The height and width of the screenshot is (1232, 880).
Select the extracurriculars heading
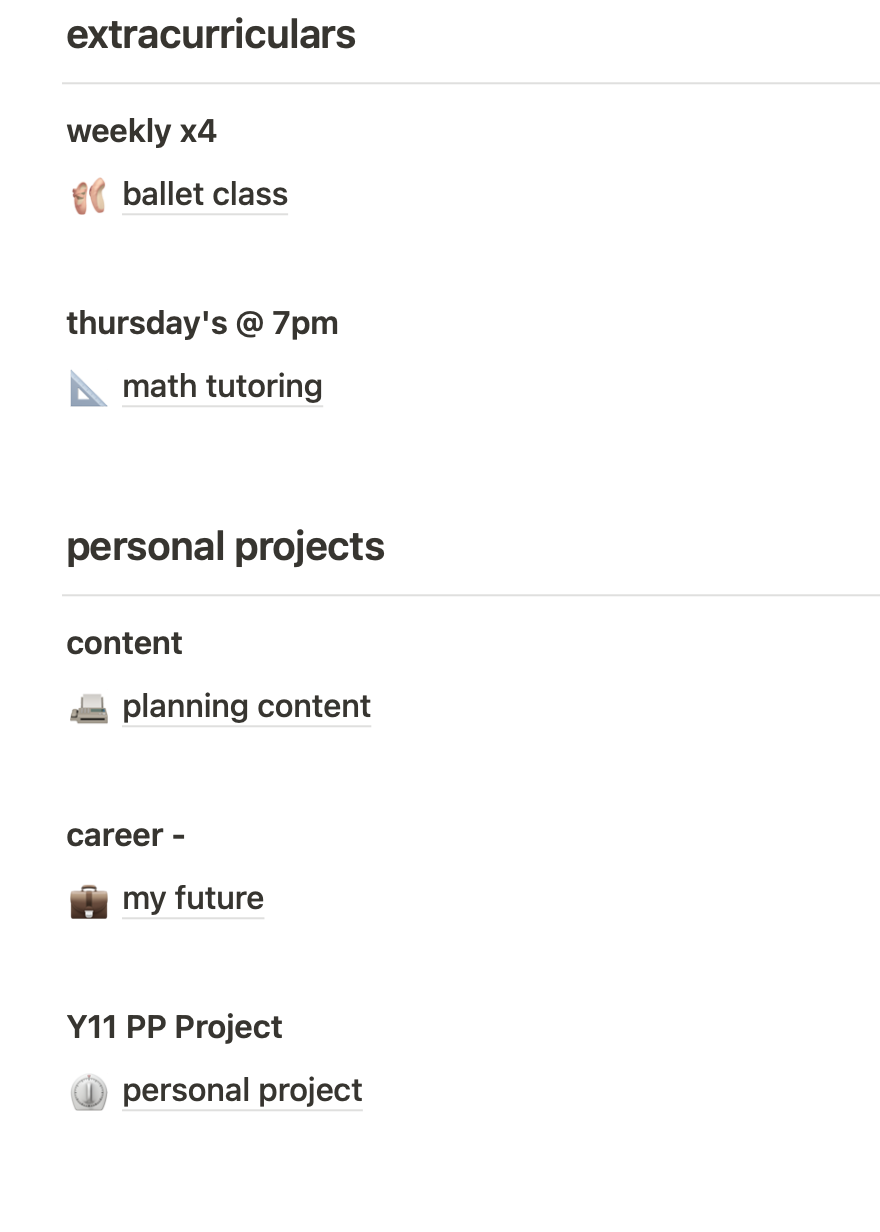[x=211, y=34]
